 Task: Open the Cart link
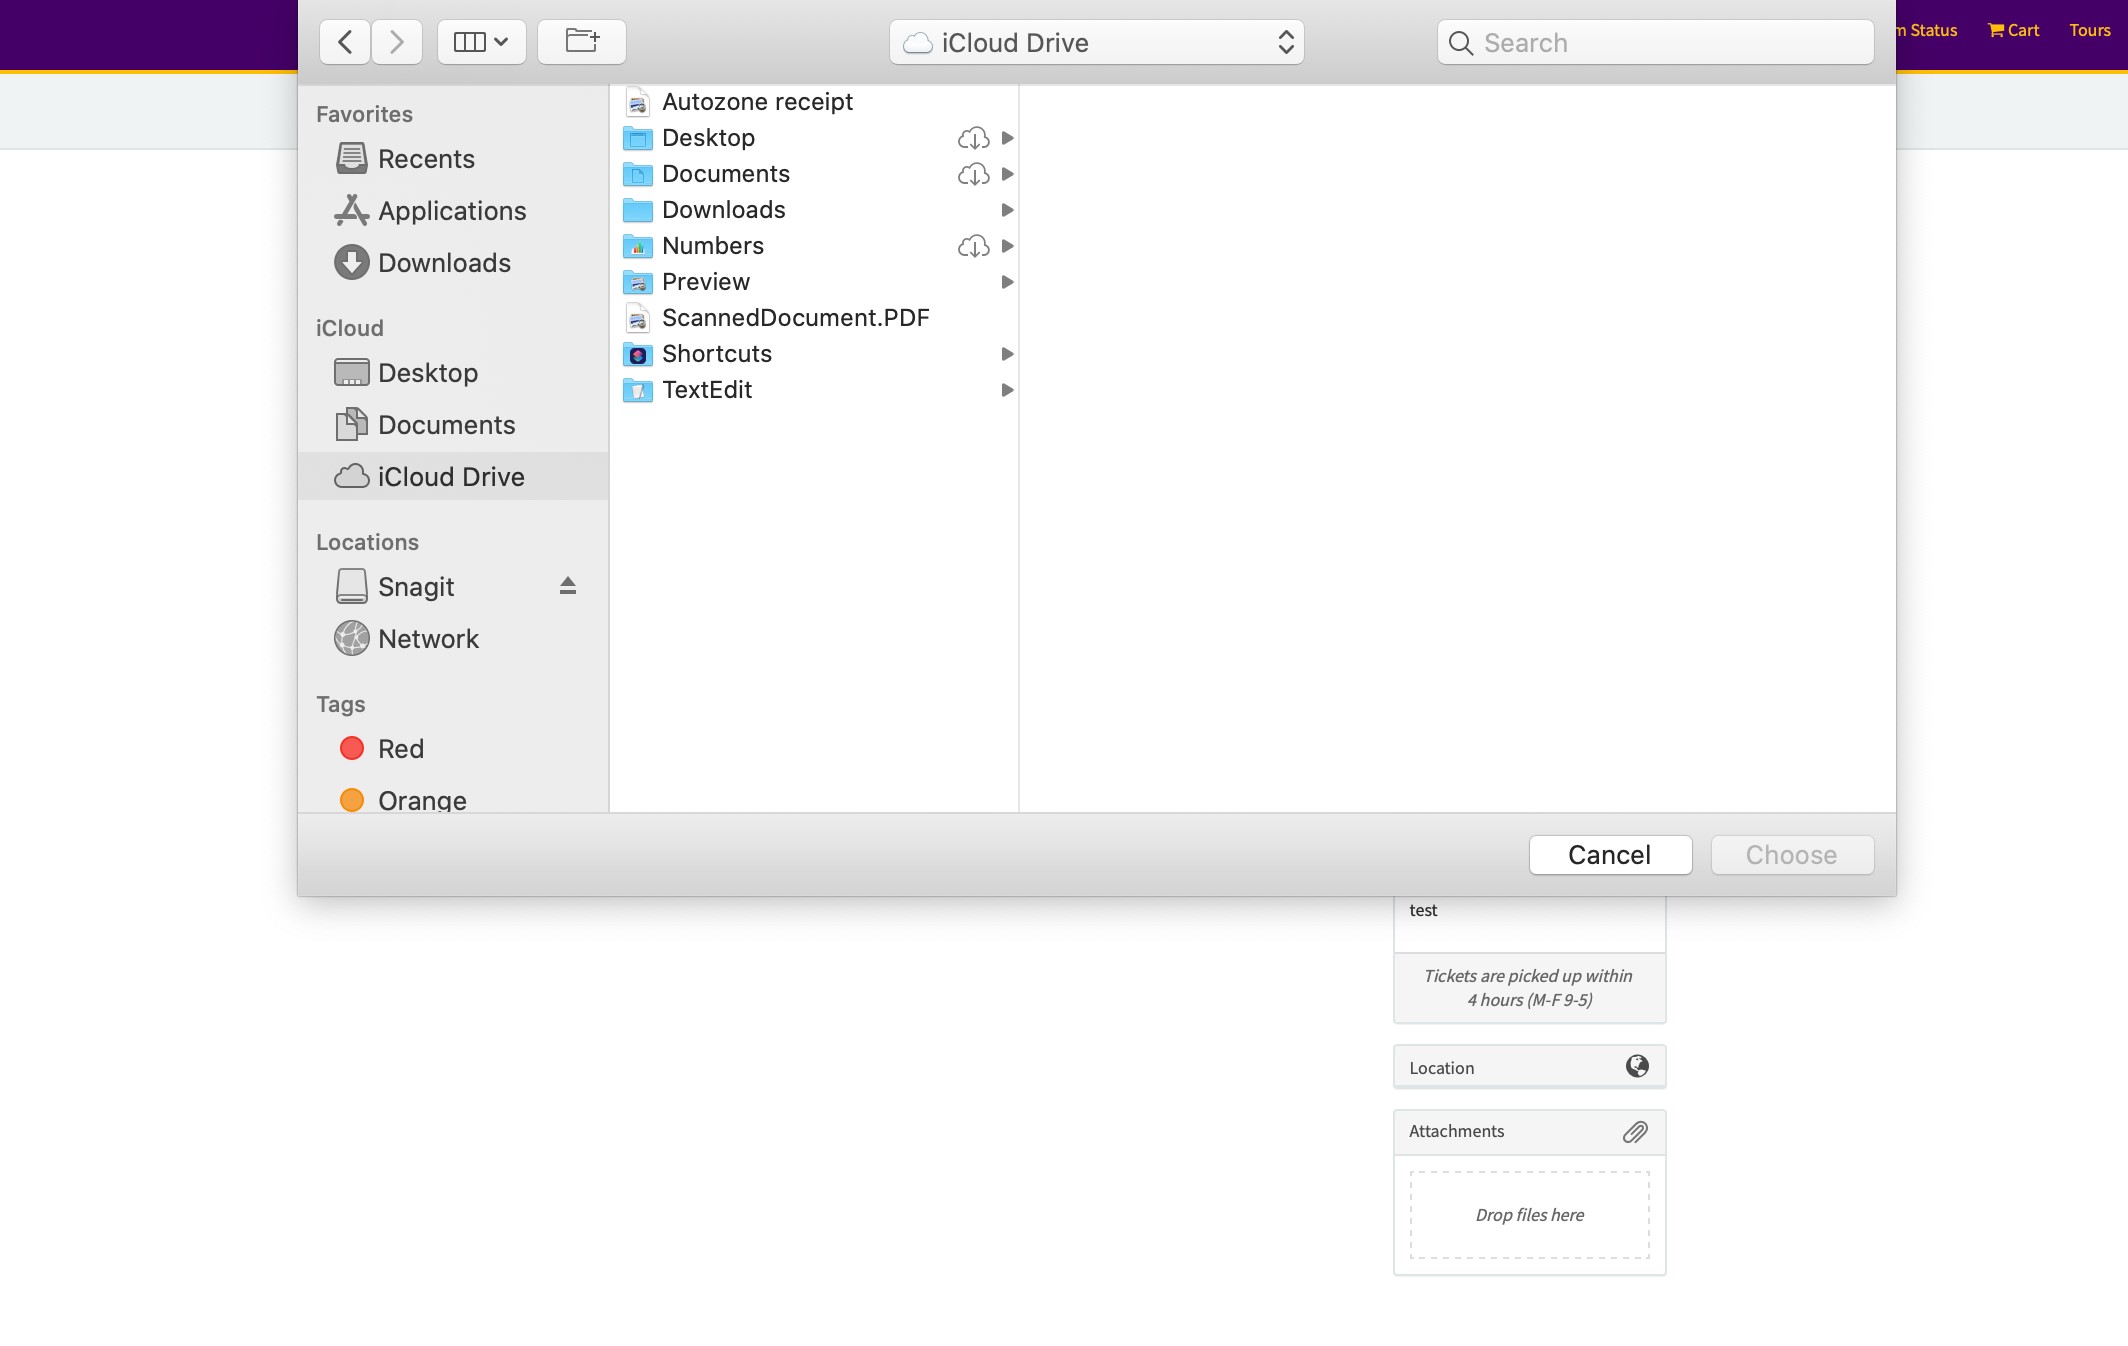click(x=2014, y=30)
